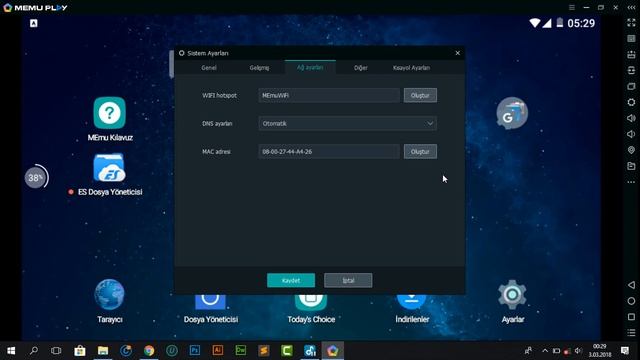Open İndirilenler downloads app
The height and width of the screenshot is (360, 640).
(x=411, y=302)
